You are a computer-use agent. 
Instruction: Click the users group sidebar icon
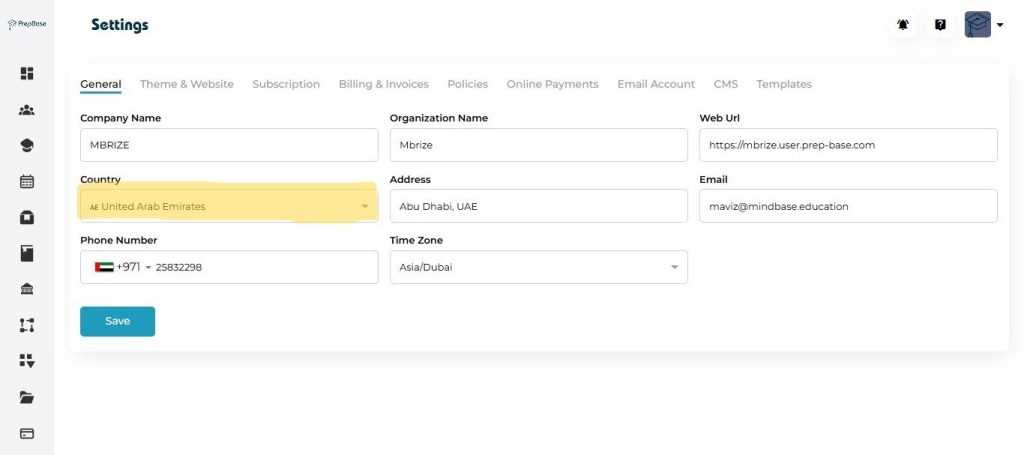pyautogui.click(x=27, y=110)
